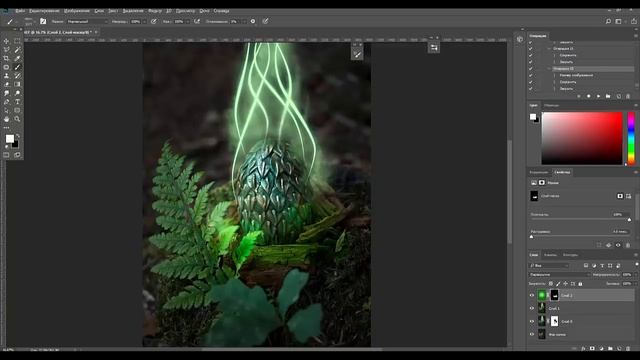Open the Изображение menu
Screen dimensions: 640x360
(77, 11)
